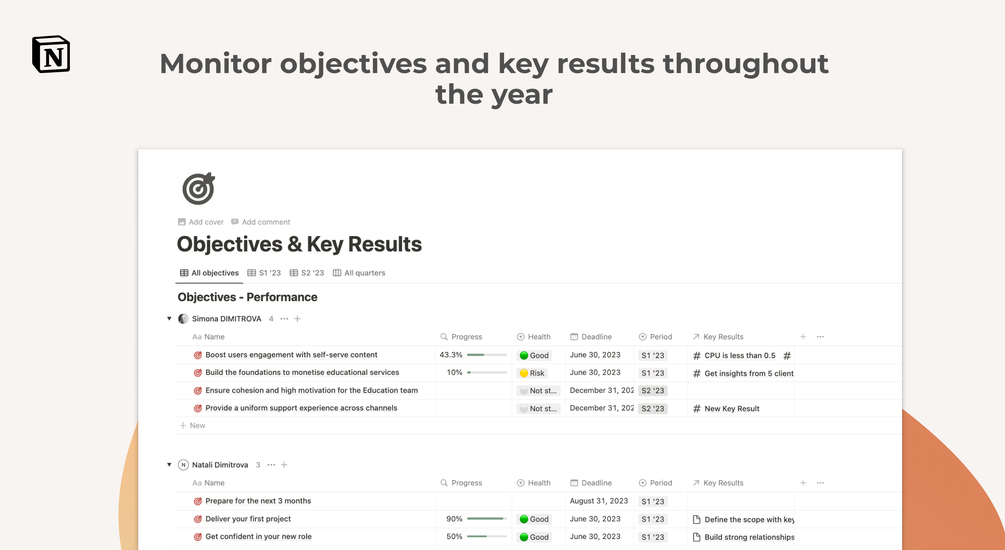Image resolution: width=1005 pixels, height=550 pixels.
Task: Collapse the Natali Dimitrova group
Action: click(x=169, y=465)
